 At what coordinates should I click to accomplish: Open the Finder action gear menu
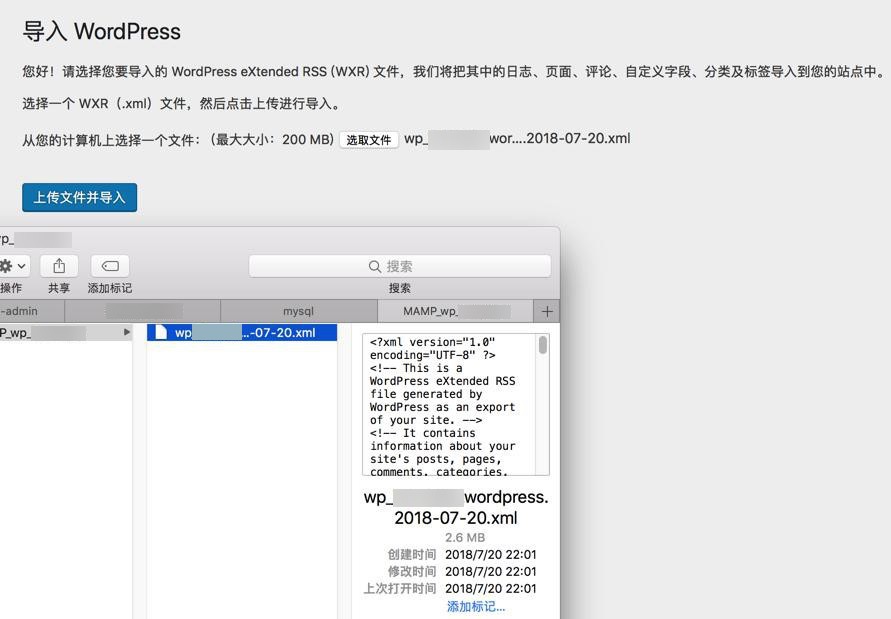14,266
